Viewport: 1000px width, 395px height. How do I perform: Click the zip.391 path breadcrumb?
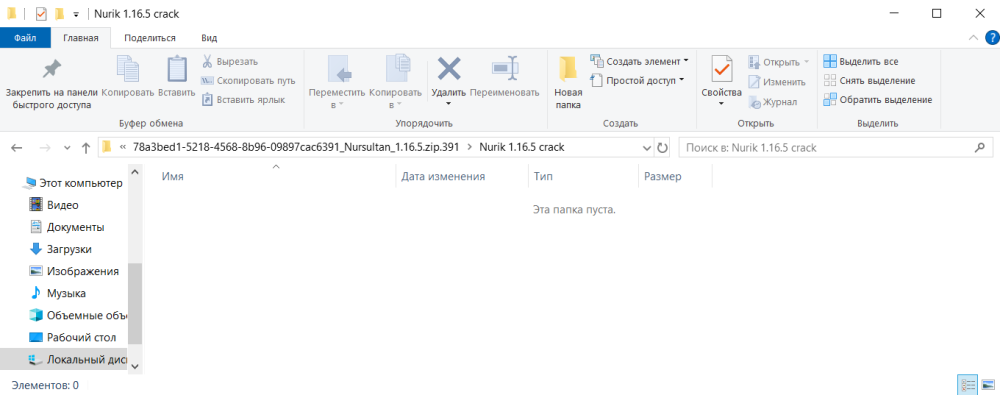[x=296, y=147]
